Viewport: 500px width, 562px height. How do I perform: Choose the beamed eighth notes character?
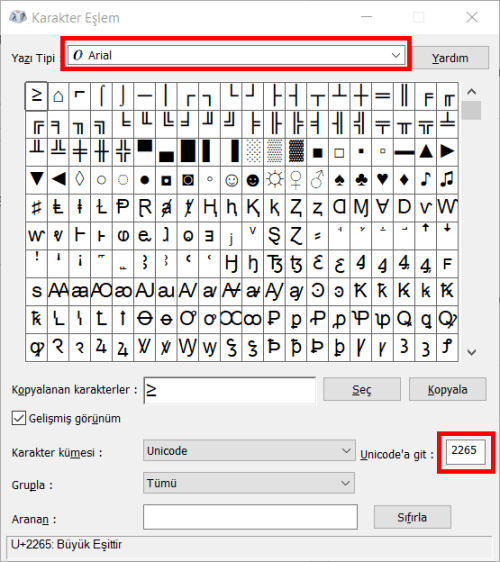[x=447, y=180]
